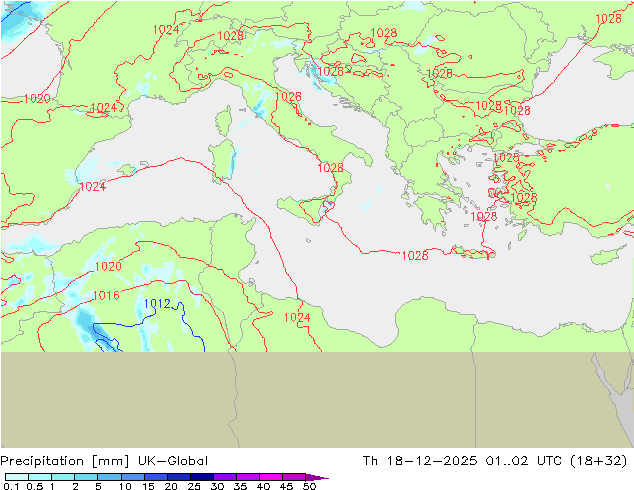Viewport: 634px width, 490px height.
Task: Click the date text 'Th 18-12-2025'
Action: point(420,460)
